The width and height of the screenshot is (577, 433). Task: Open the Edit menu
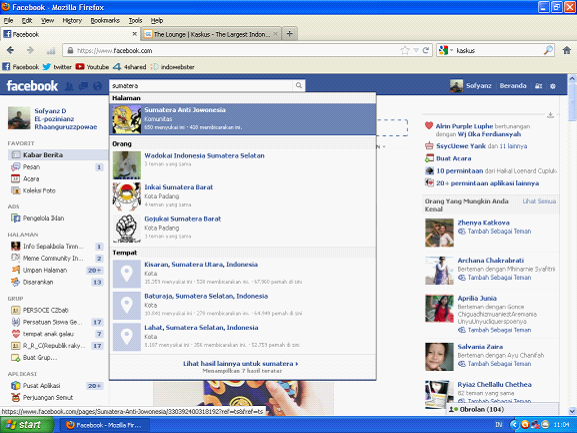tap(27, 20)
